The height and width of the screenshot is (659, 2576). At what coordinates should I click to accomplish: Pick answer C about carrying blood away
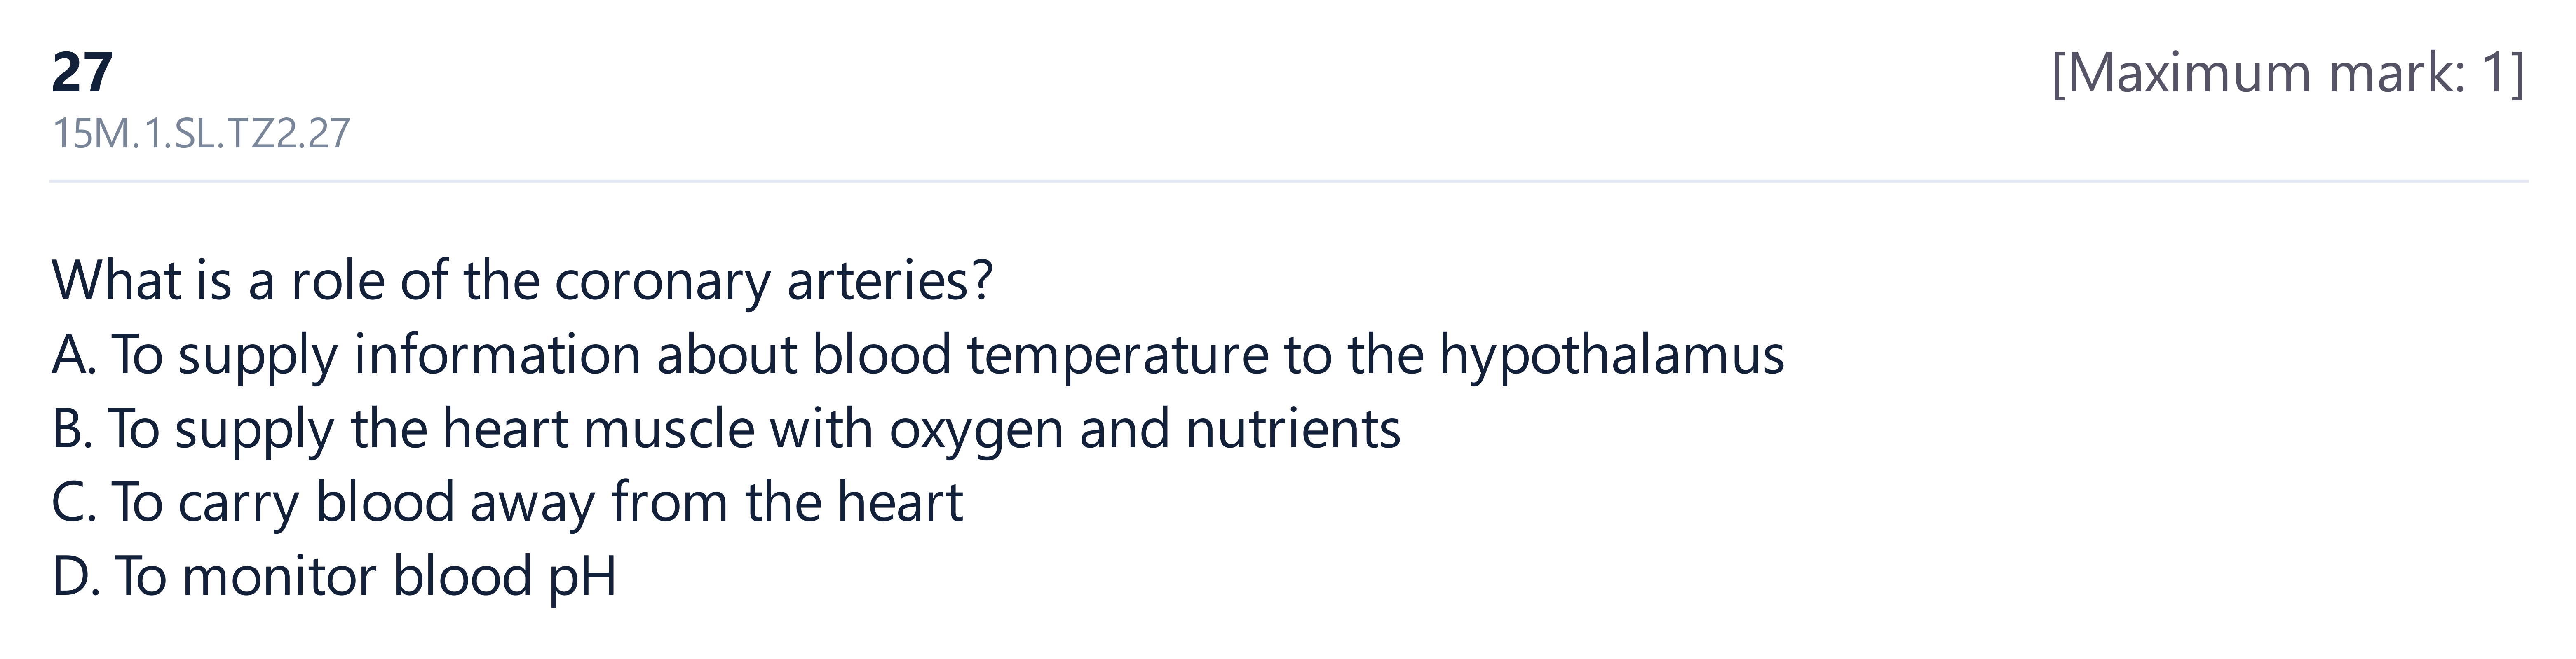(x=507, y=503)
